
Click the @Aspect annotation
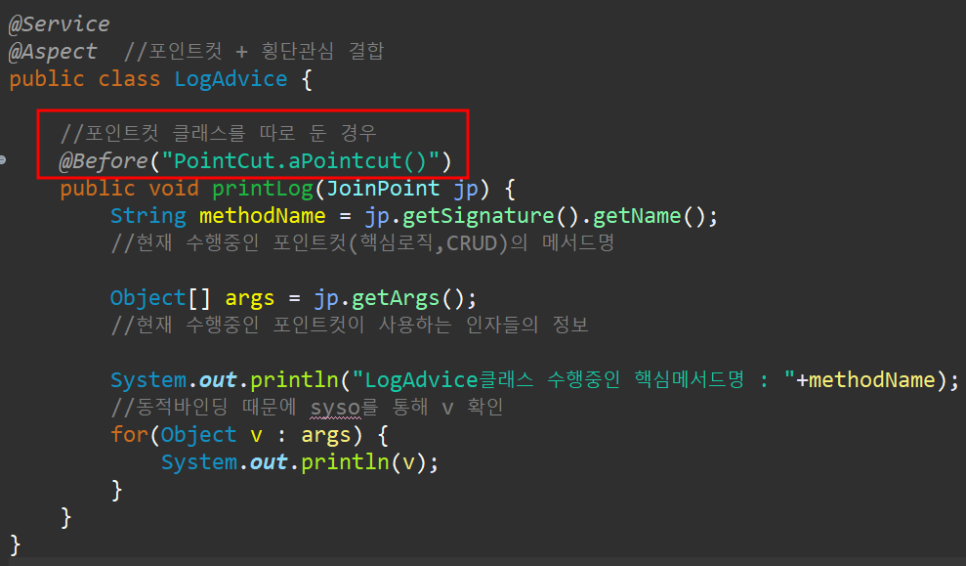pos(52,51)
